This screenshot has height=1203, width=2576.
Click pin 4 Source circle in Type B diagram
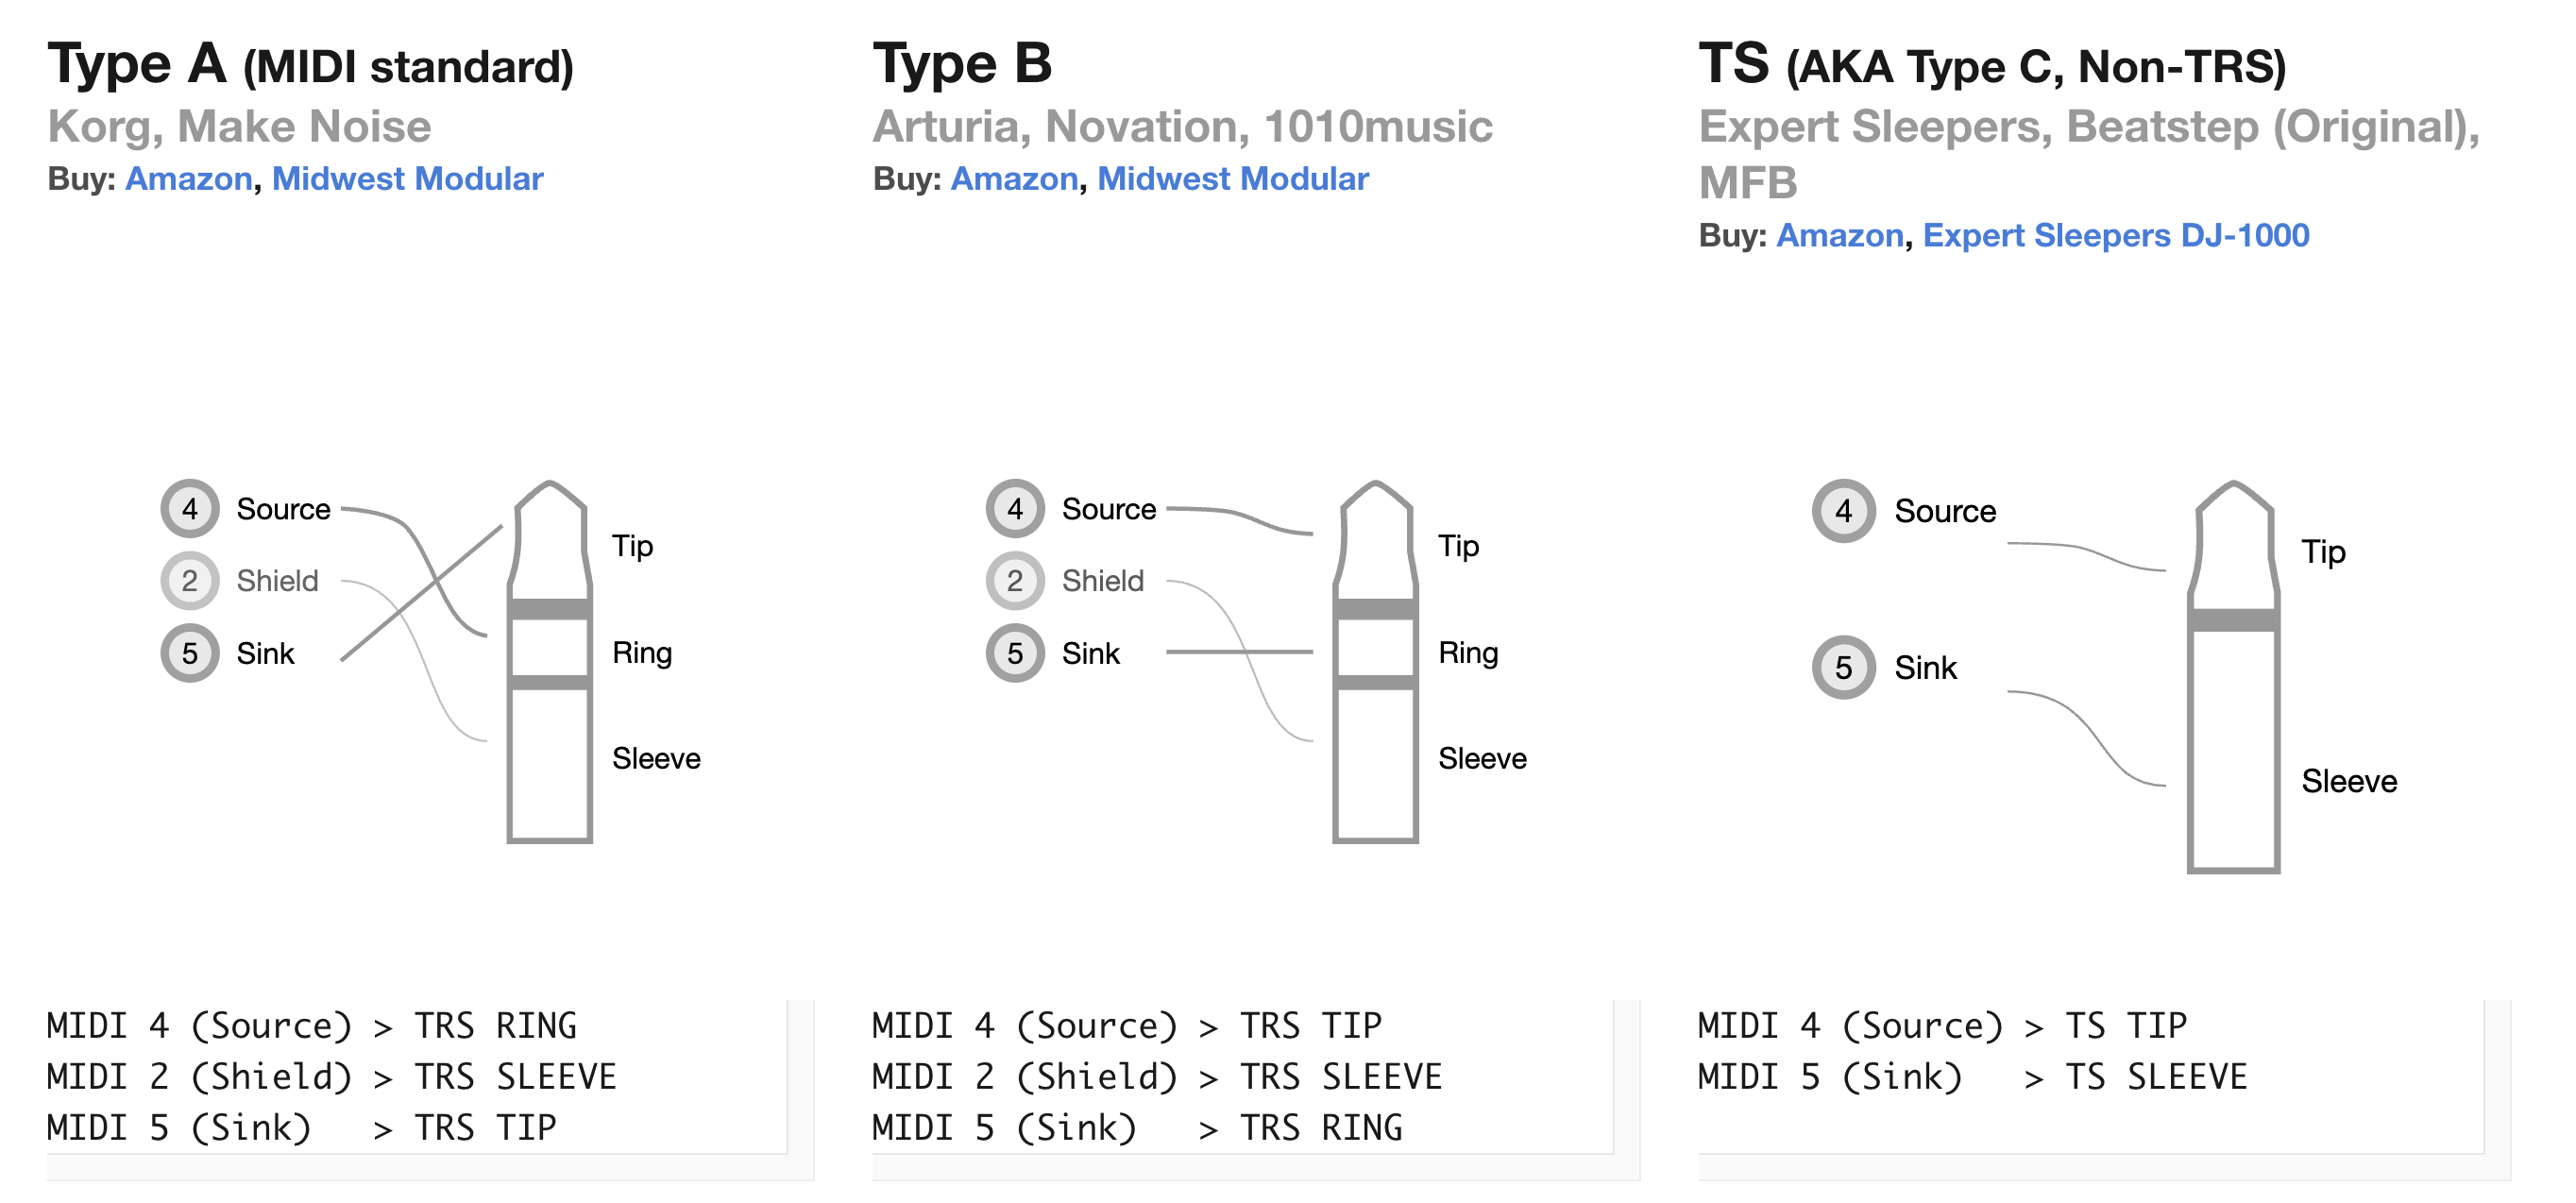[1015, 508]
